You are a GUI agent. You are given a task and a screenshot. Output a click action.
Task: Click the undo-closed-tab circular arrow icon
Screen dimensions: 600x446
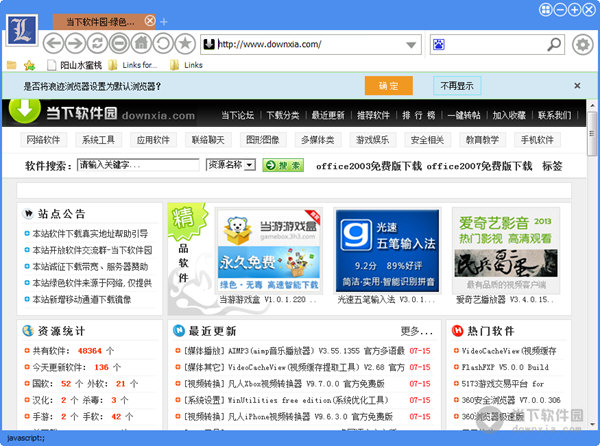[163, 44]
